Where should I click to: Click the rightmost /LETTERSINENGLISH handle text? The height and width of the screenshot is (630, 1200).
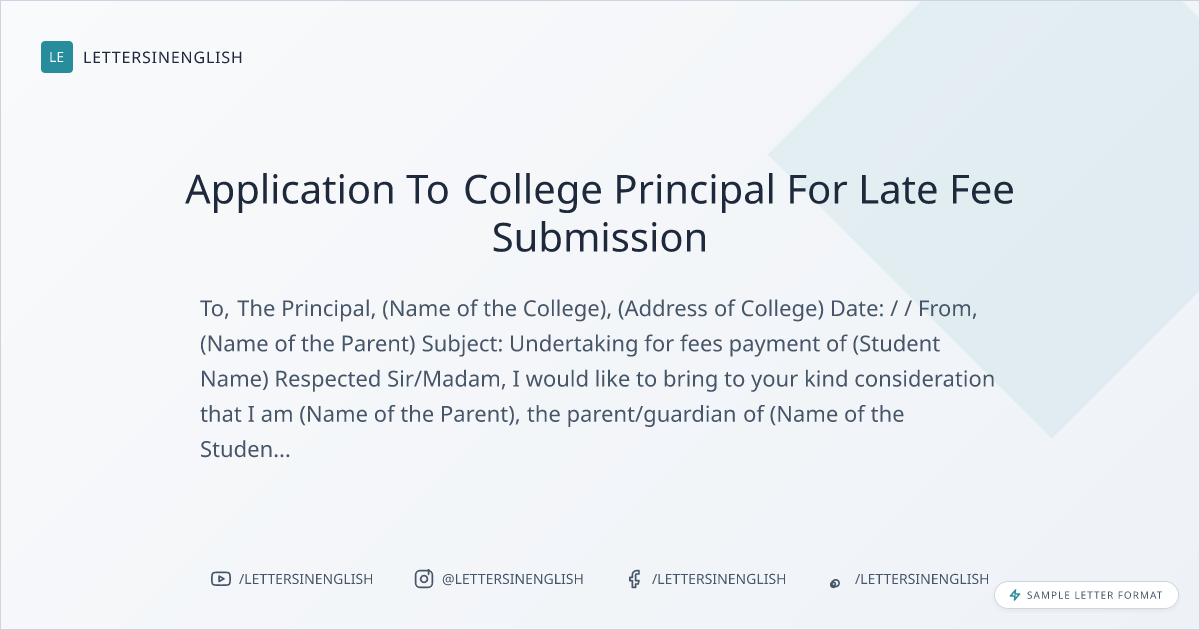(921, 579)
